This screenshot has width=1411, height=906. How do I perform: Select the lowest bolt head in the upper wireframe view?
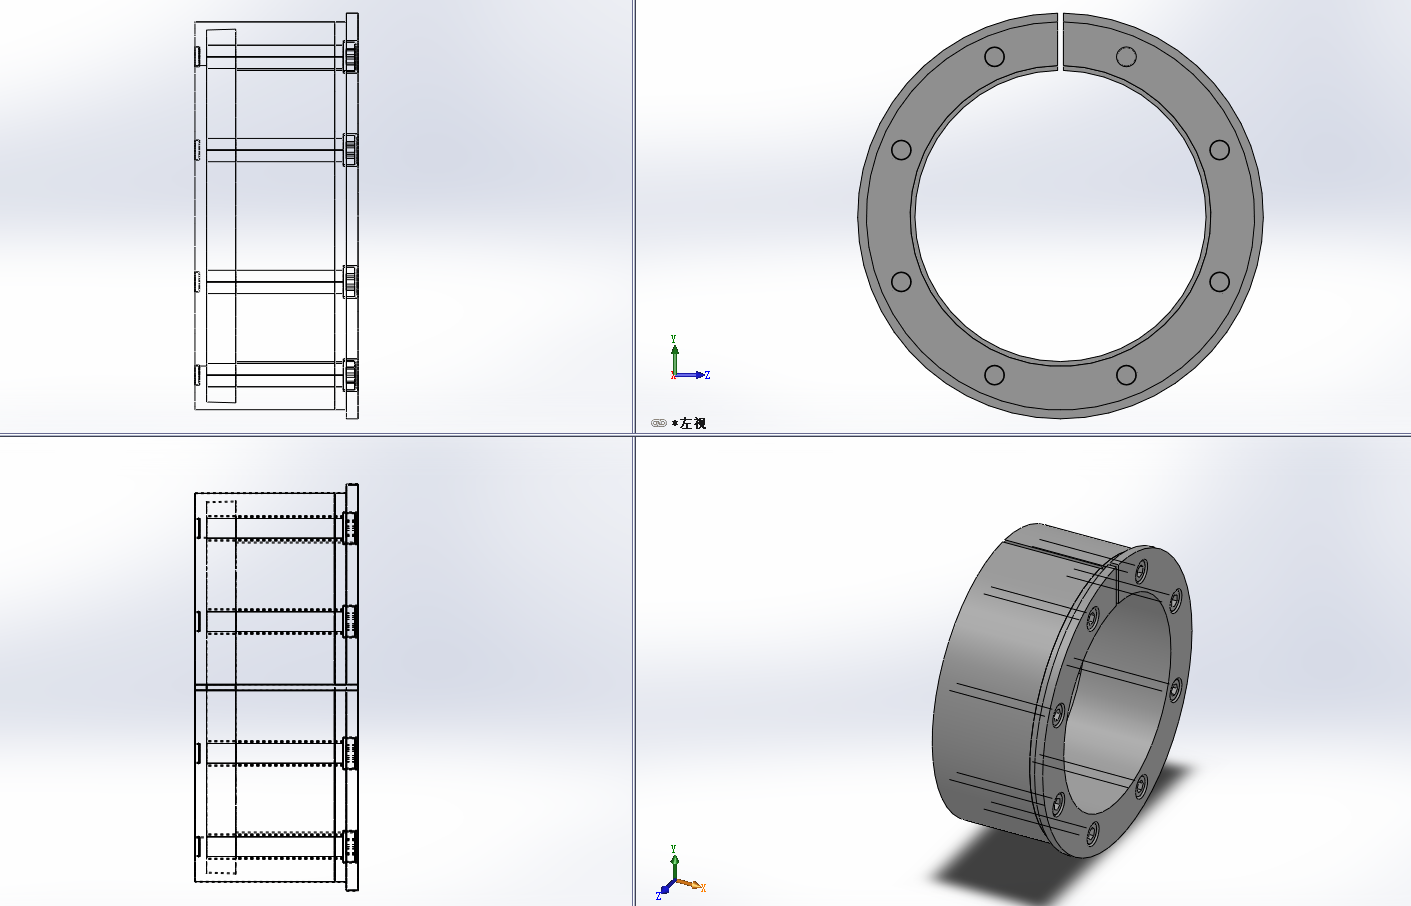pos(351,375)
